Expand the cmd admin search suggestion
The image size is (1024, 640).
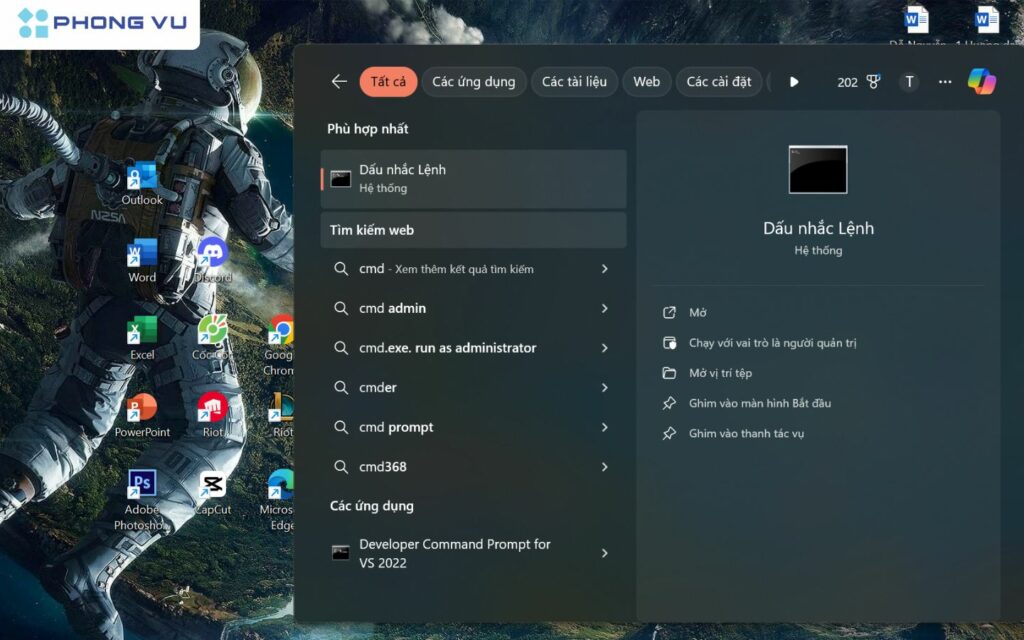[x=606, y=308]
